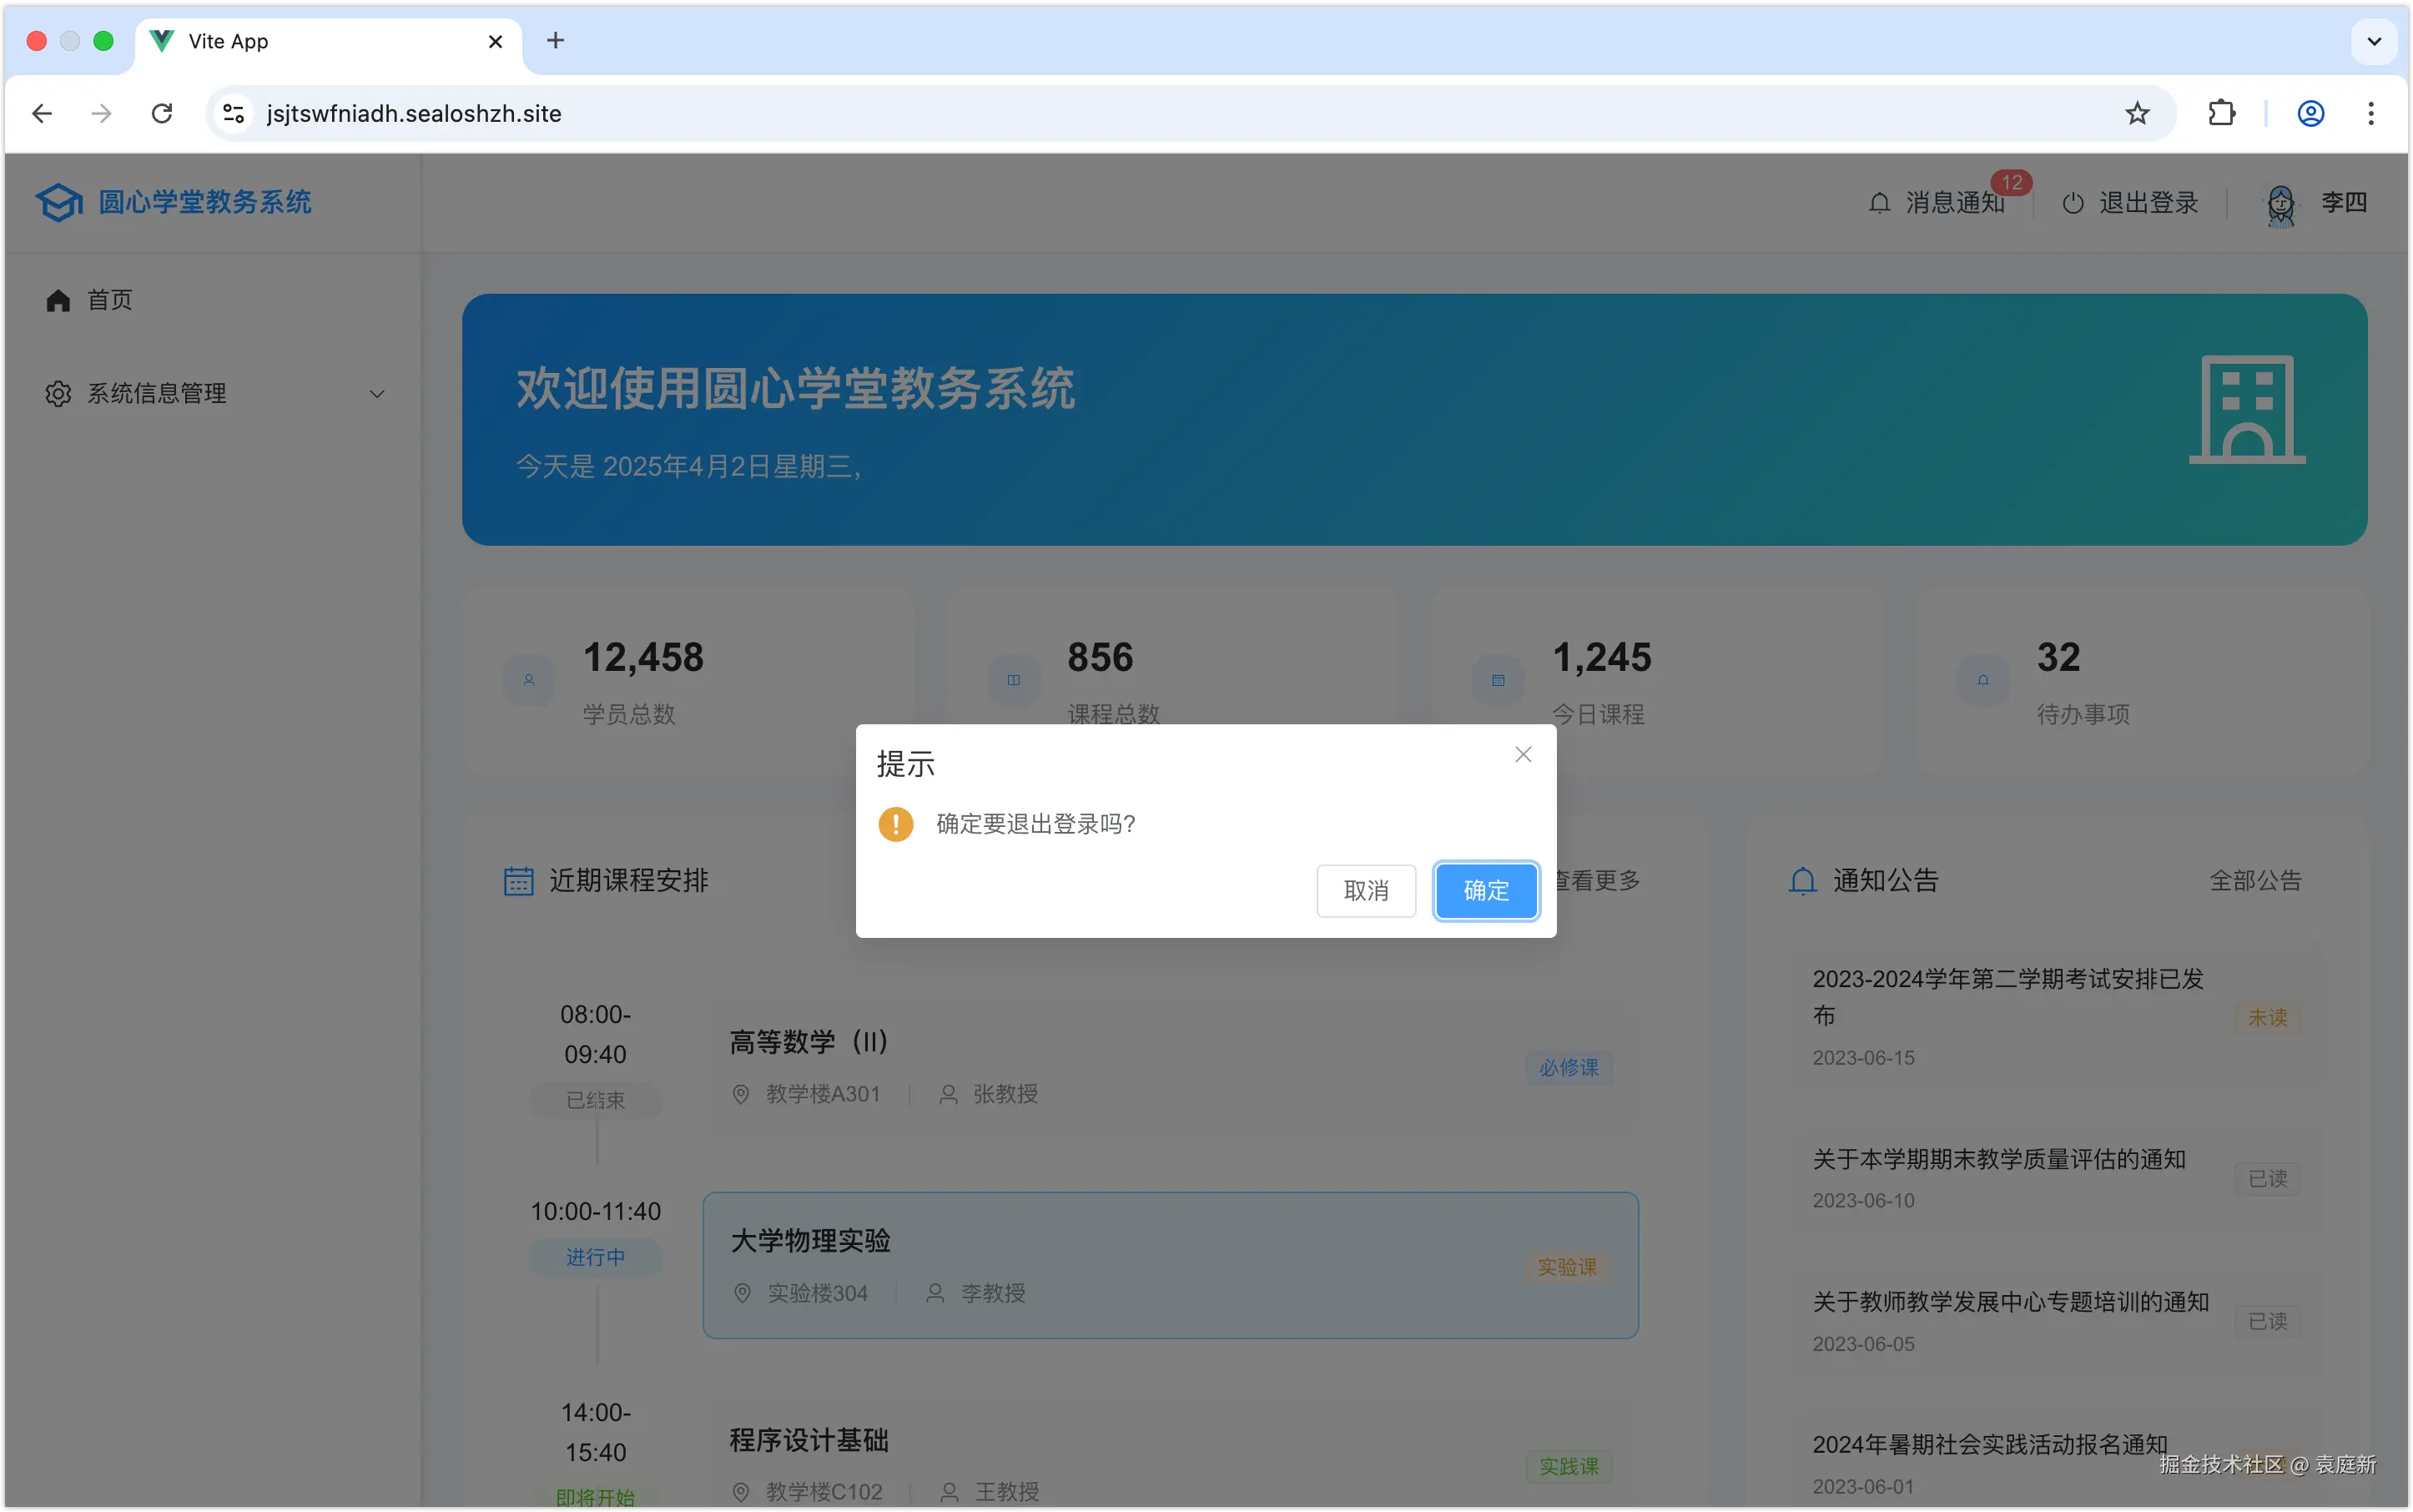Viewport: 2413px width, 1512px height.
Task: Open Chrome three-dot menu
Action: (2370, 114)
